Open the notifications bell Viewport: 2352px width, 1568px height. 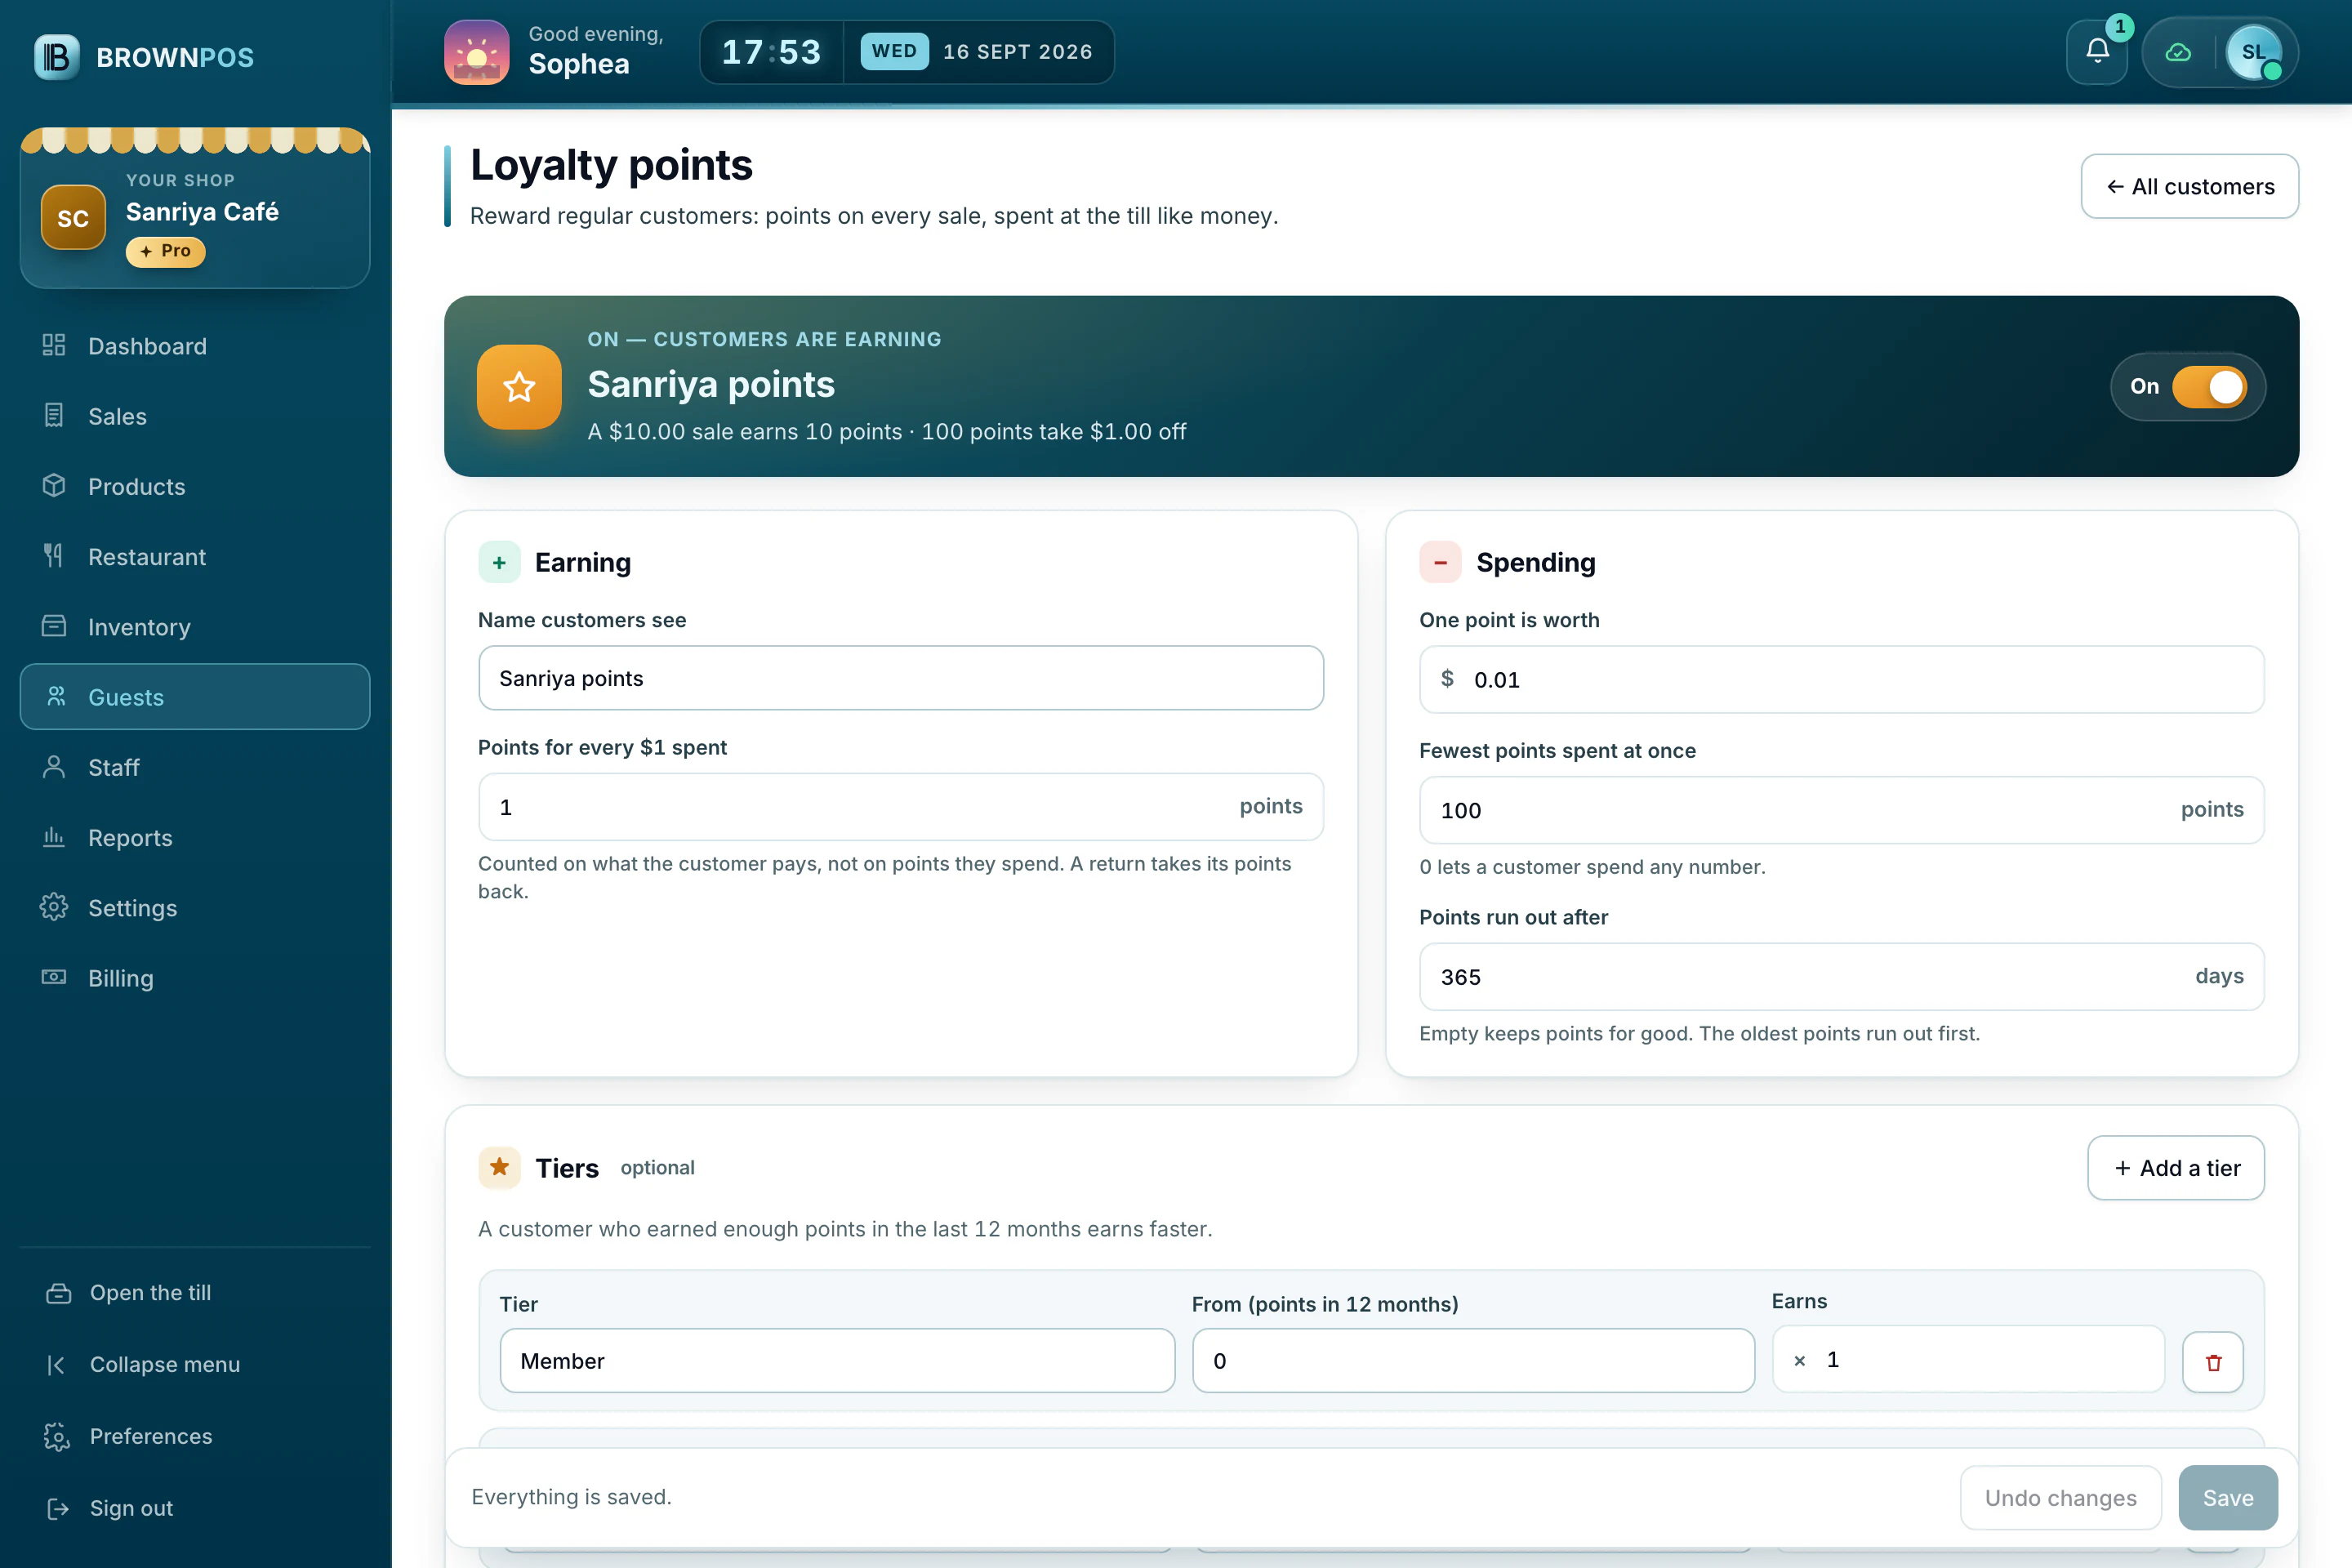tap(2097, 52)
